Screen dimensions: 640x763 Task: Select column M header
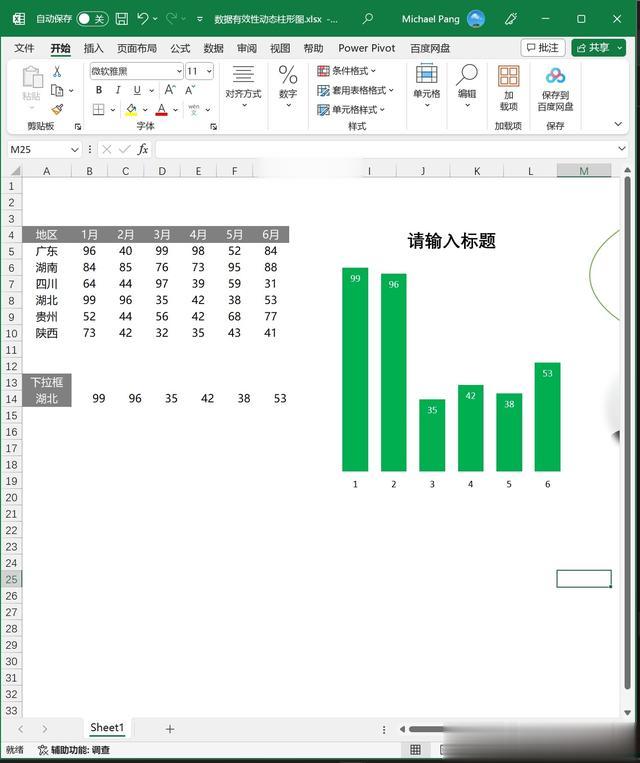point(584,171)
